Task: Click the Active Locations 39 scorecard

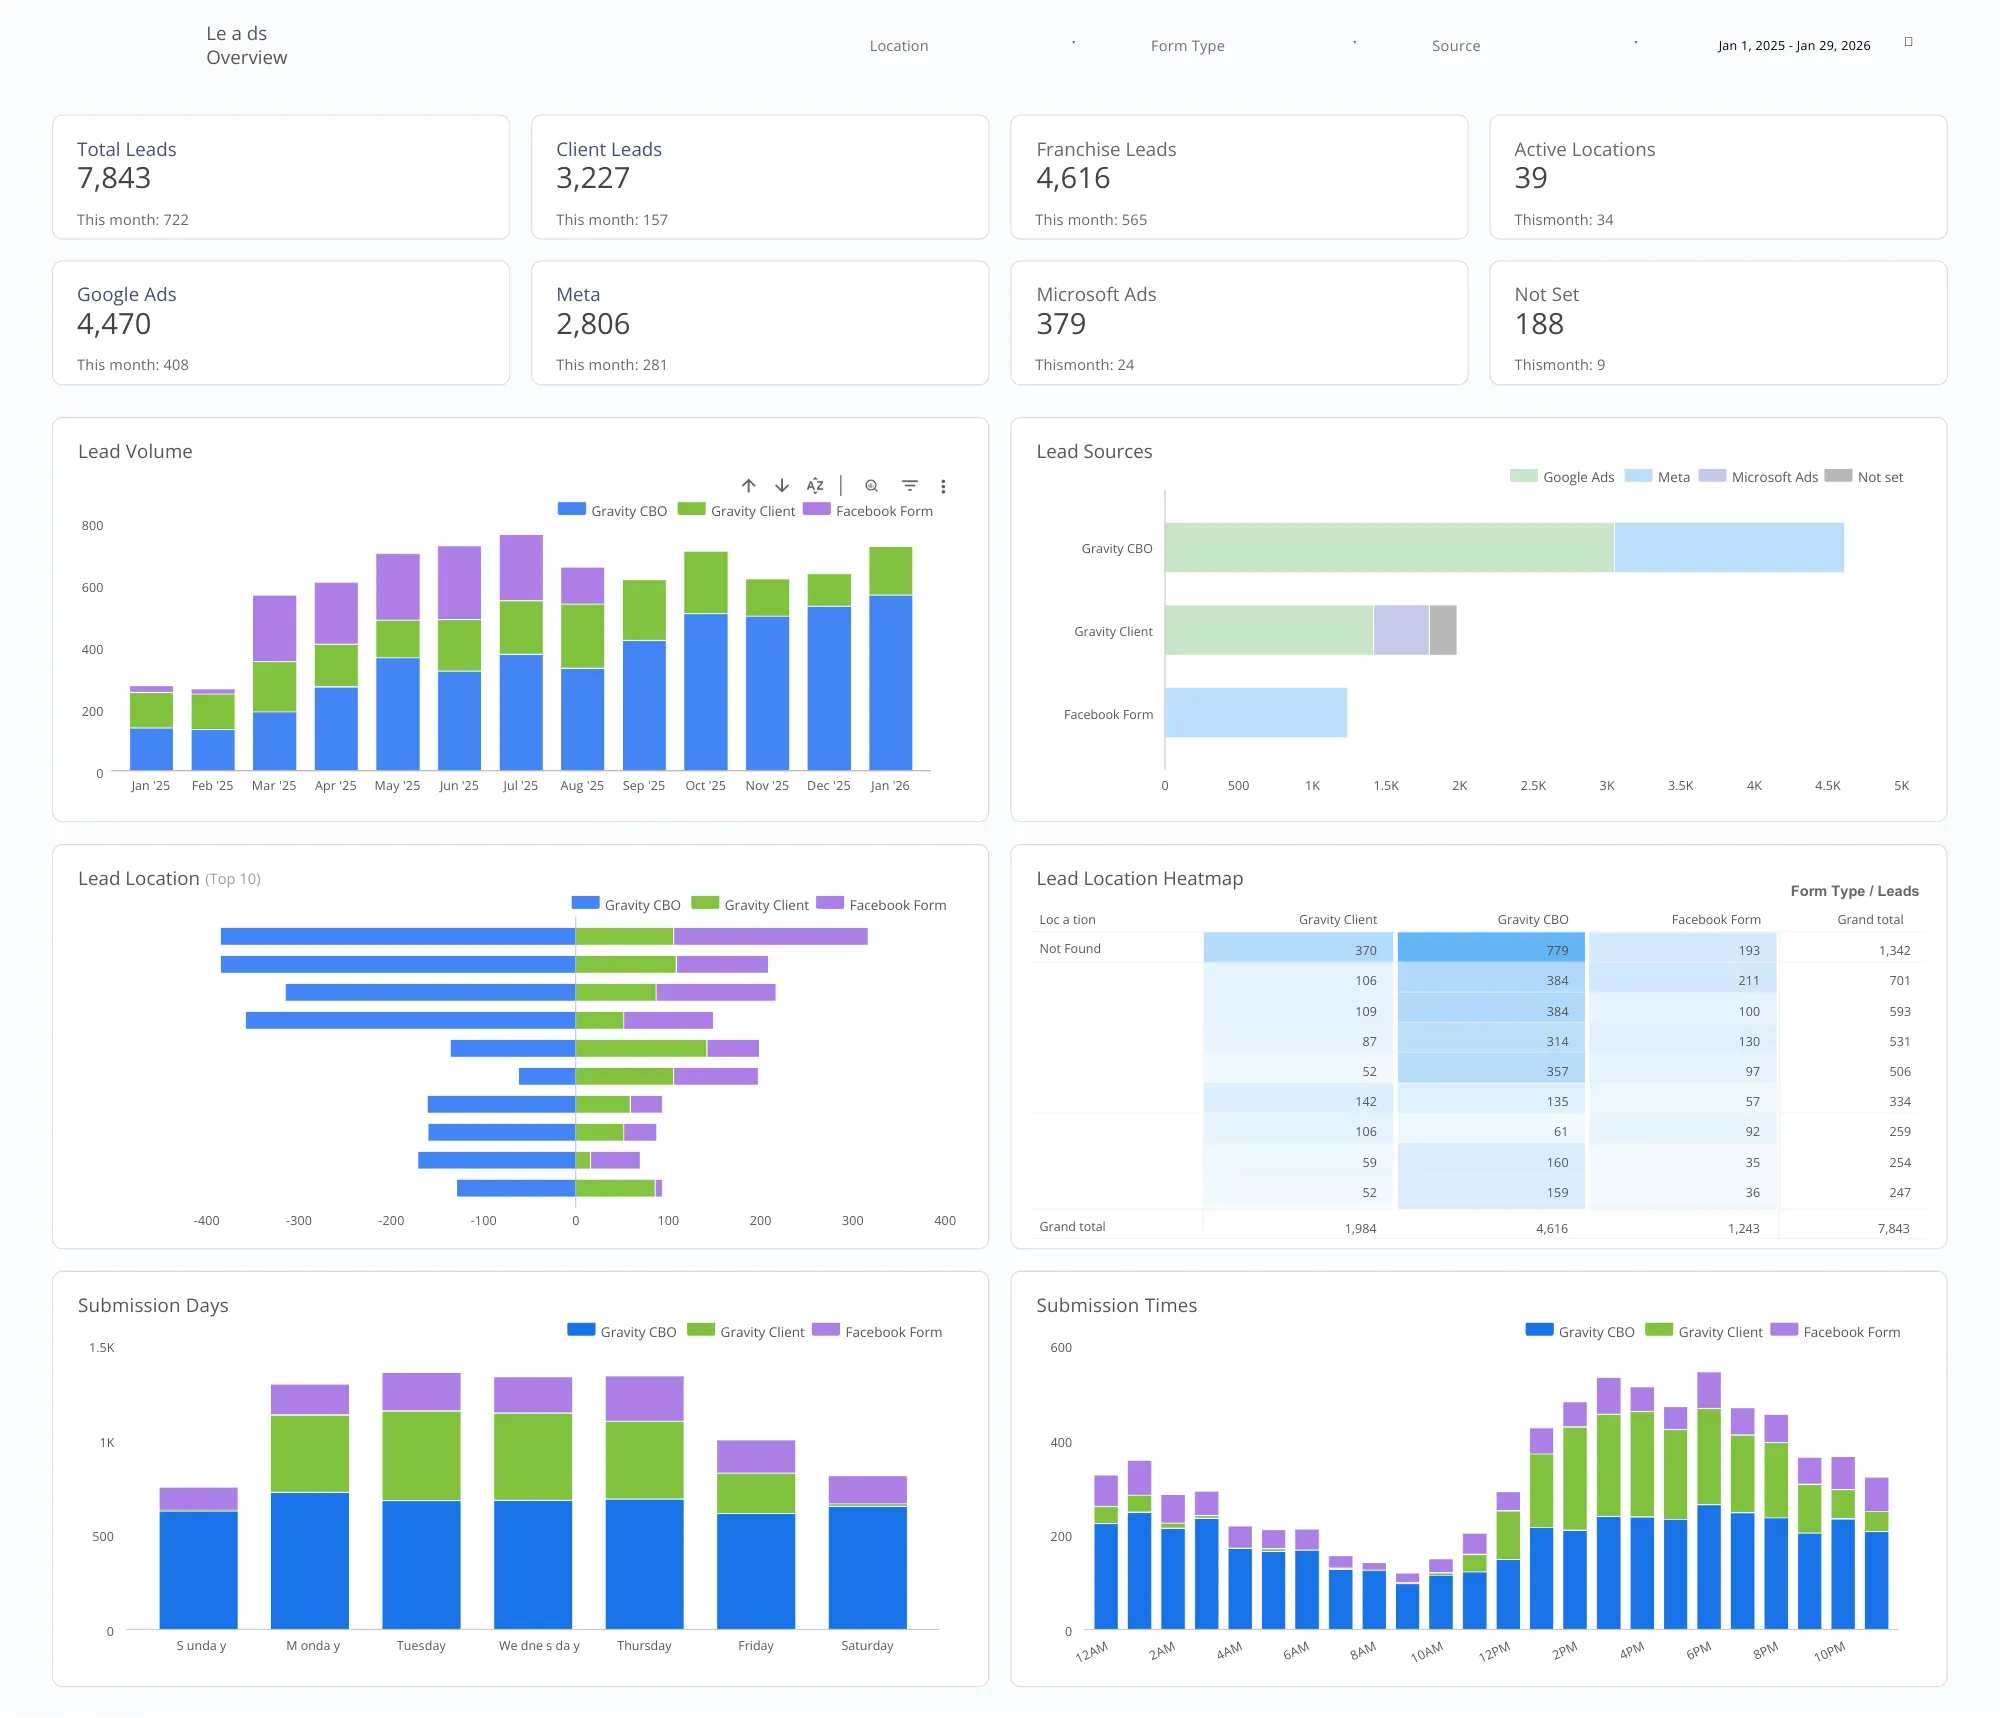Action: click(1718, 177)
